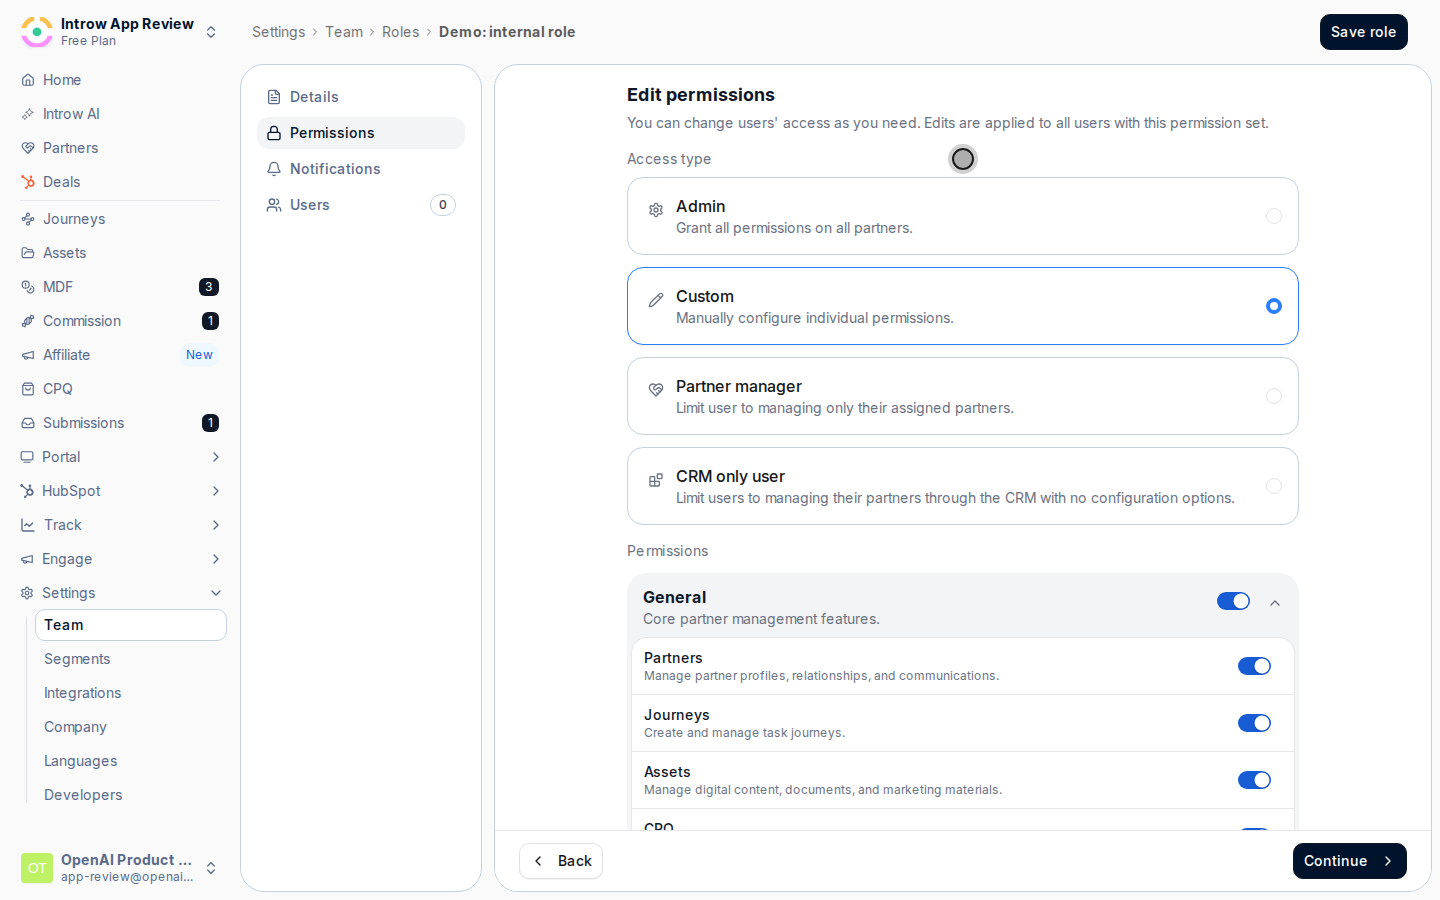Toggle the Journeys permission switch
1440x900 pixels.
pos(1254,723)
